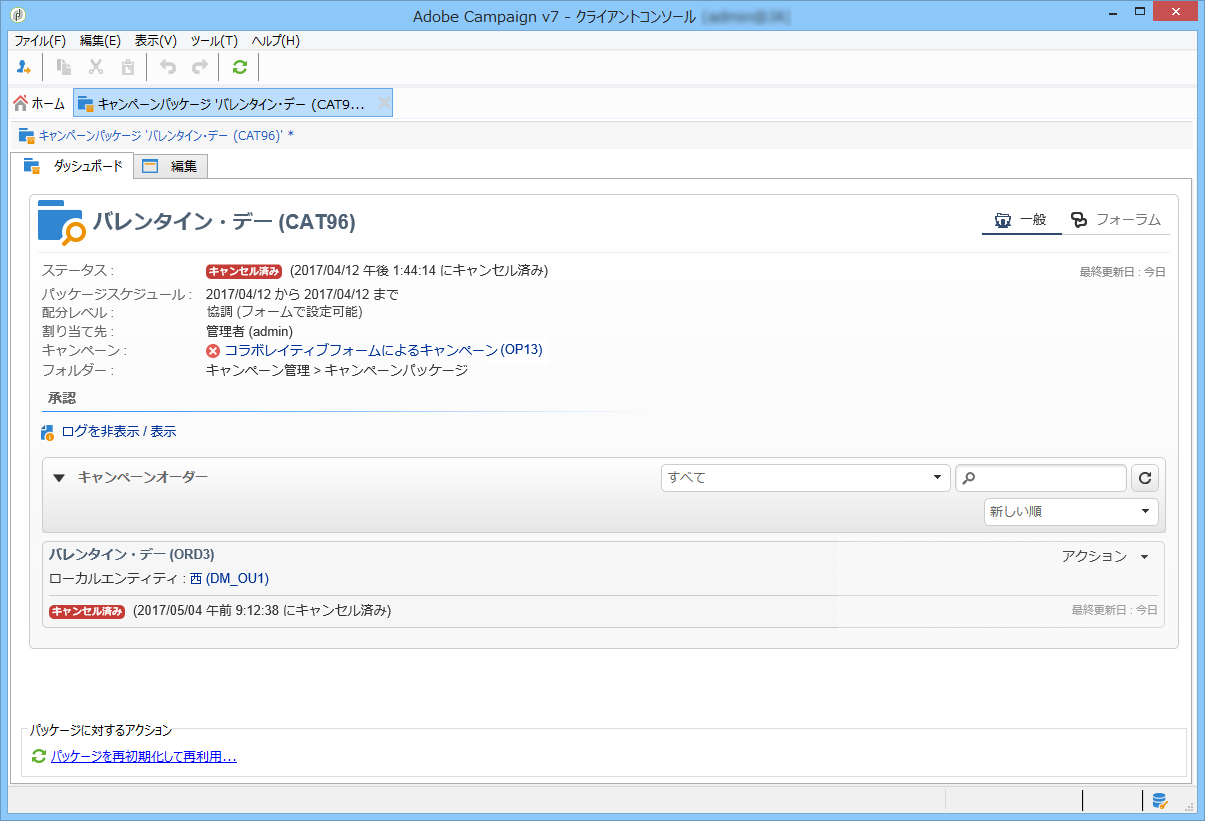Collapse the キャンペーンオーダー section triangle
This screenshot has height=823, width=1206.
(58, 478)
